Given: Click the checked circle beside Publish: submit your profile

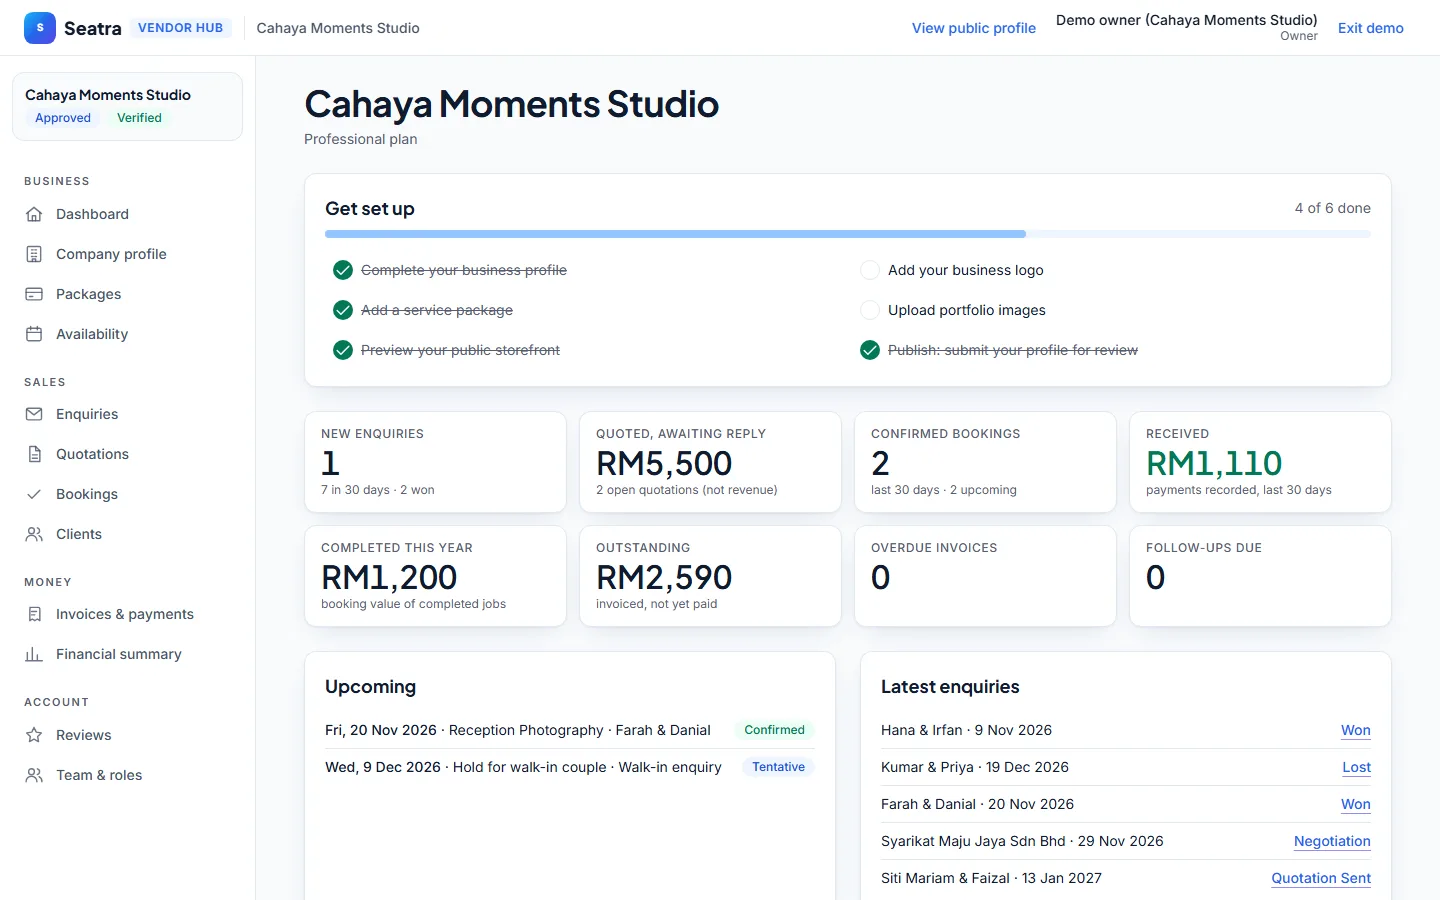Looking at the screenshot, I should tap(870, 350).
